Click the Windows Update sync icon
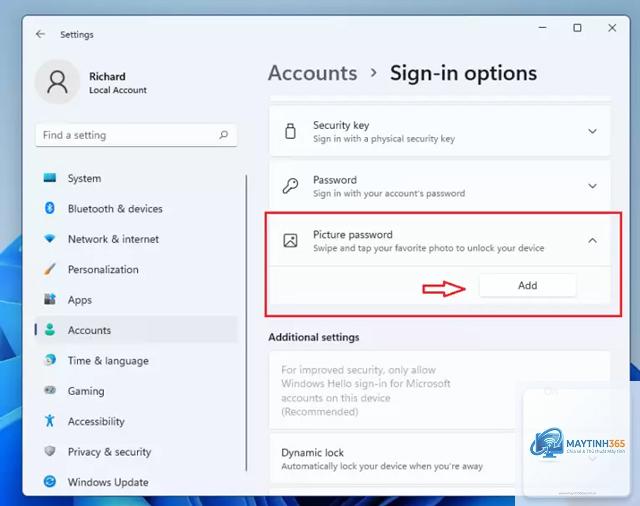 point(50,482)
